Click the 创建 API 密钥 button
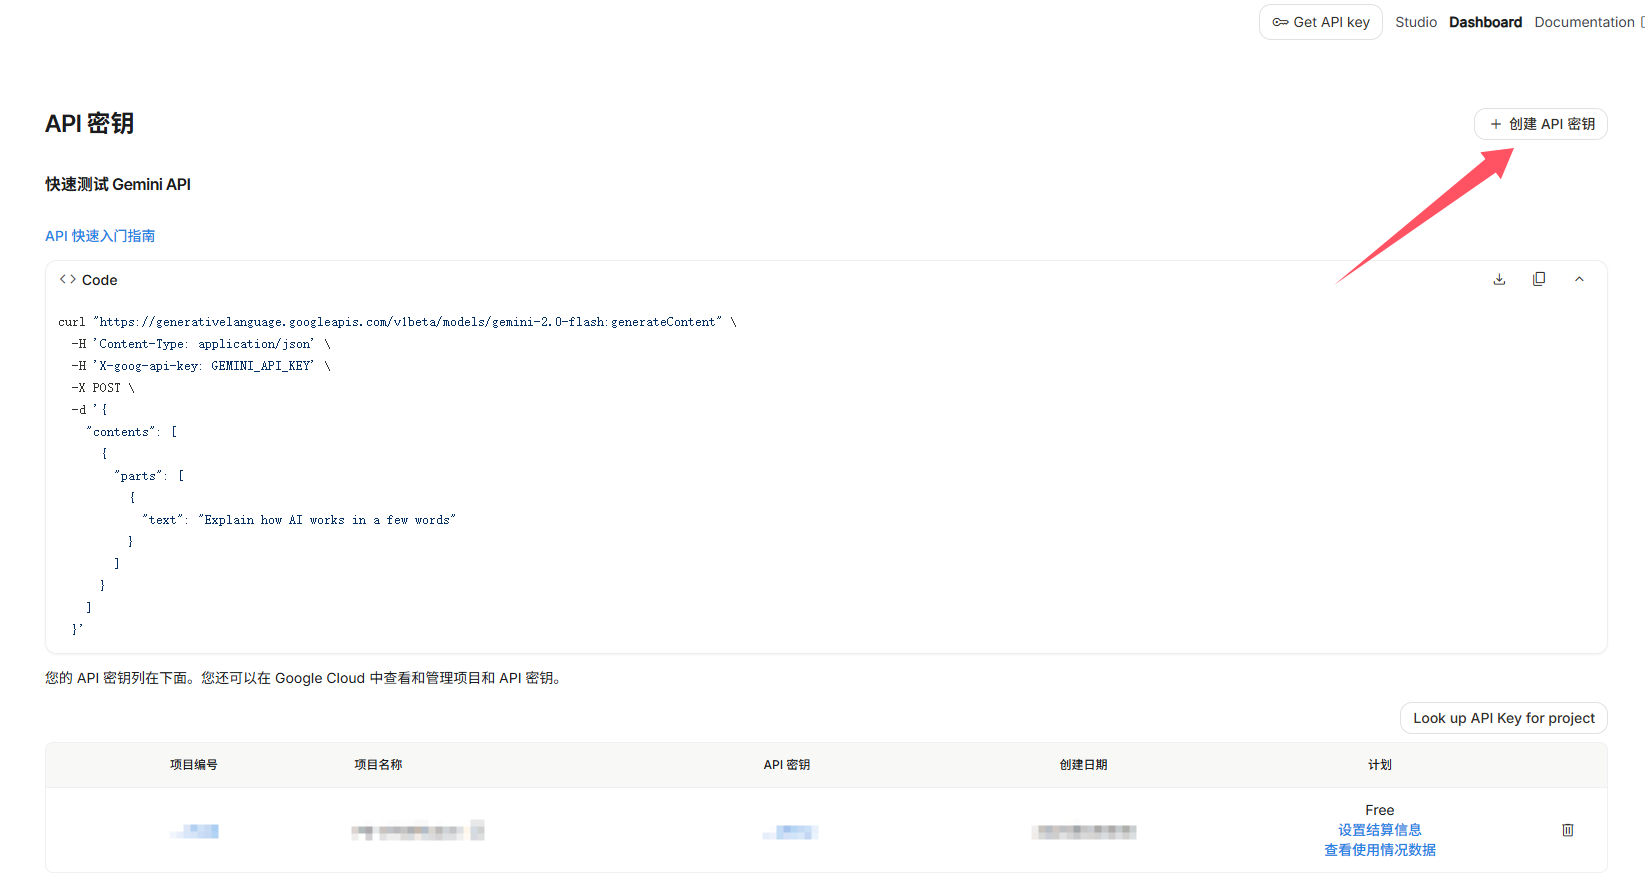This screenshot has height=892, width=1645. (x=1540, y=124)
